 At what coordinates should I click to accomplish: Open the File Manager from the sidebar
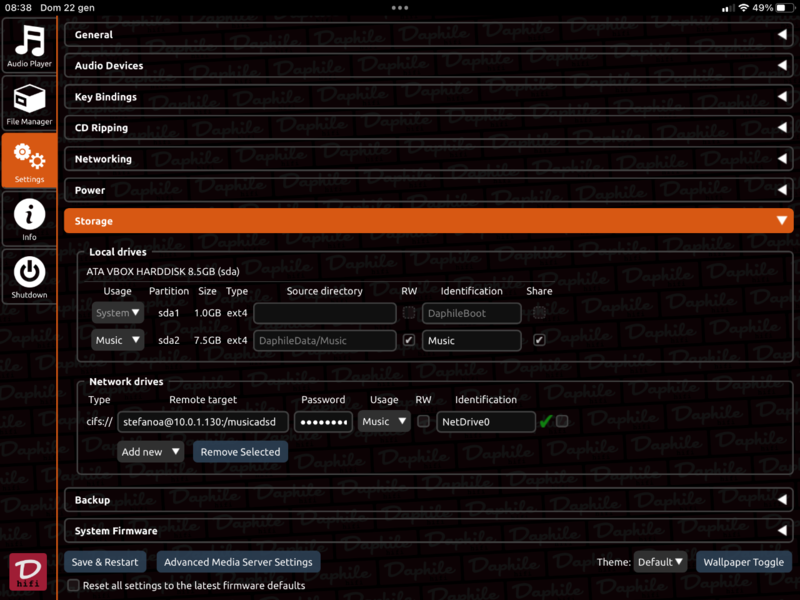[x=29, y=103]
